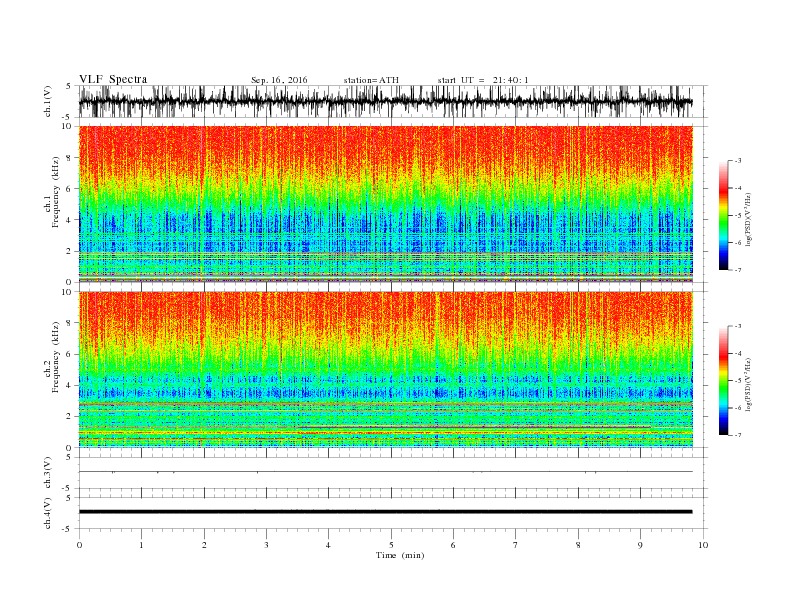
Task: Click the thick ch.4 voltage trace
Action: coord(386,512)
